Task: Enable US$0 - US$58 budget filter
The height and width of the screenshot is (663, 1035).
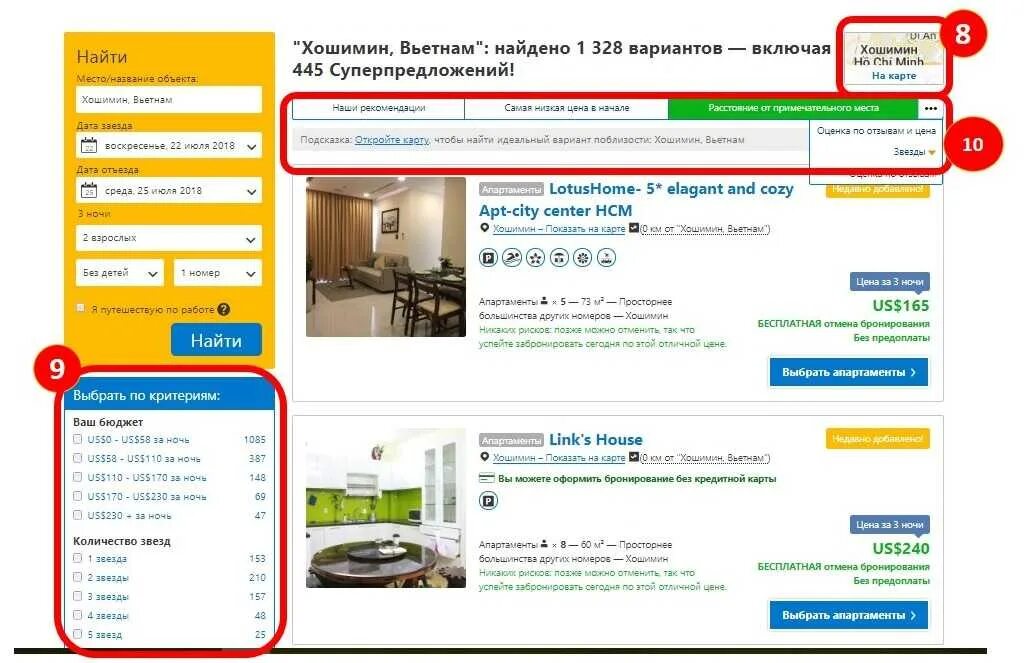Action: 77,439
